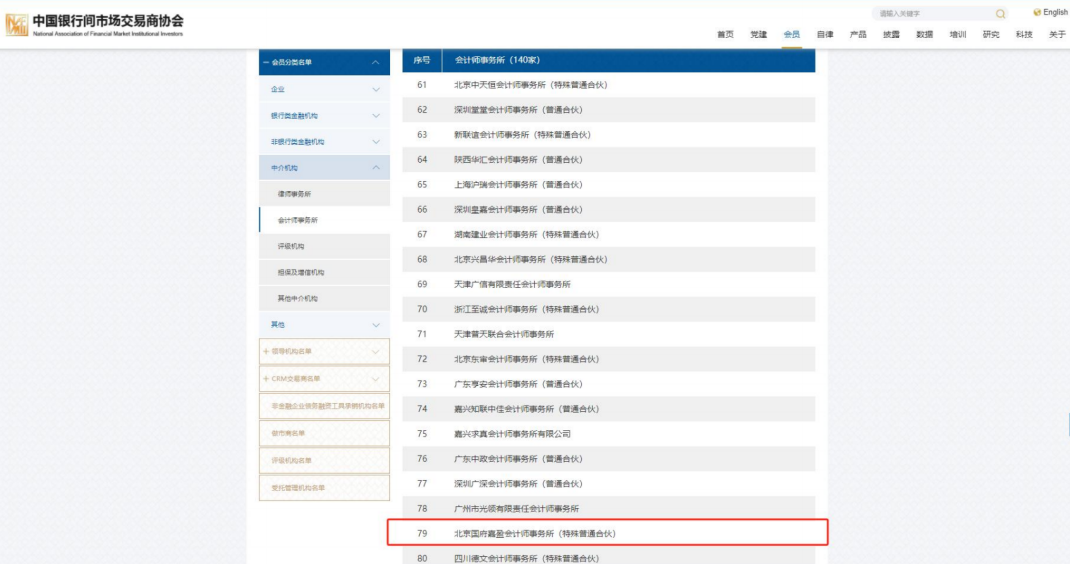Expand the 企业 category chevron
The image size is (1070, 564).
(x=375, y=89)
